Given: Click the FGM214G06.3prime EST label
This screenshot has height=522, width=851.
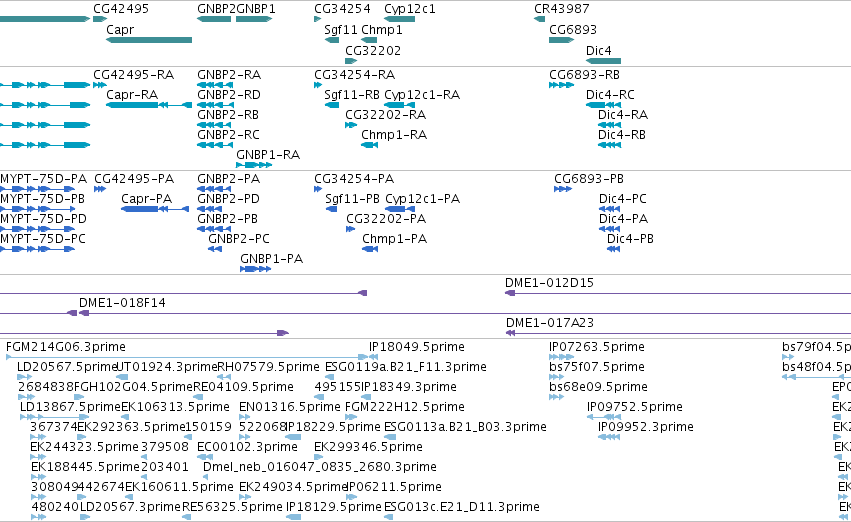Looking at the screenshot, I should point(66,347).
